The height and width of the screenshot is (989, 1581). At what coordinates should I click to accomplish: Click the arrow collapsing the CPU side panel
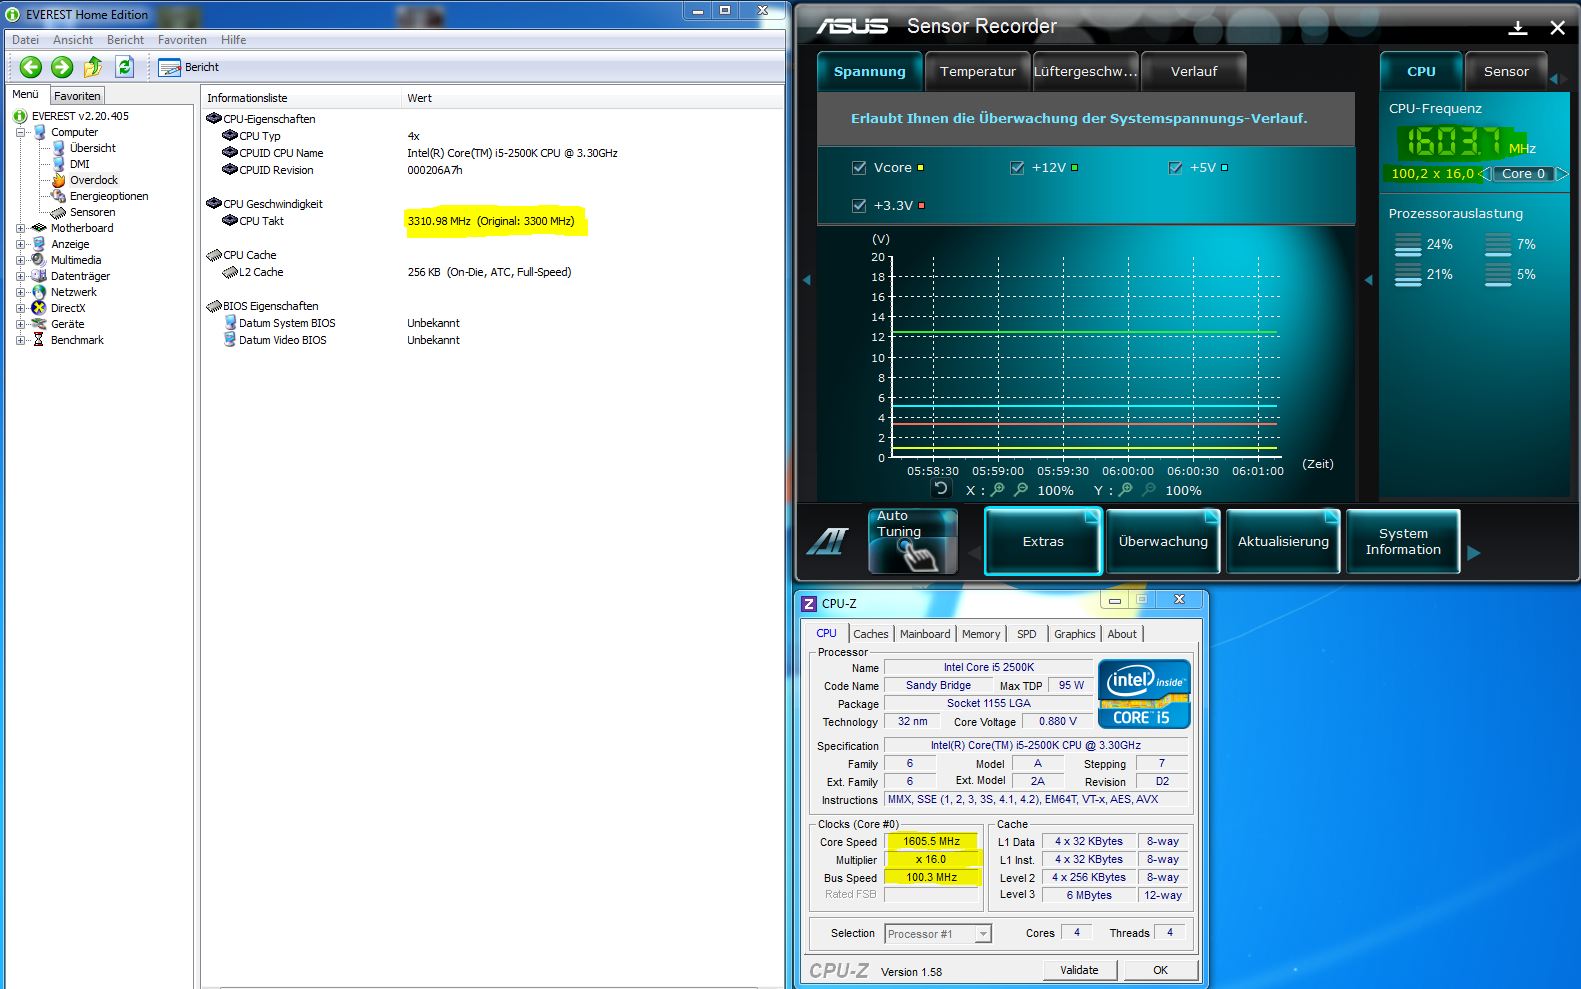[x=1368, y=280]
